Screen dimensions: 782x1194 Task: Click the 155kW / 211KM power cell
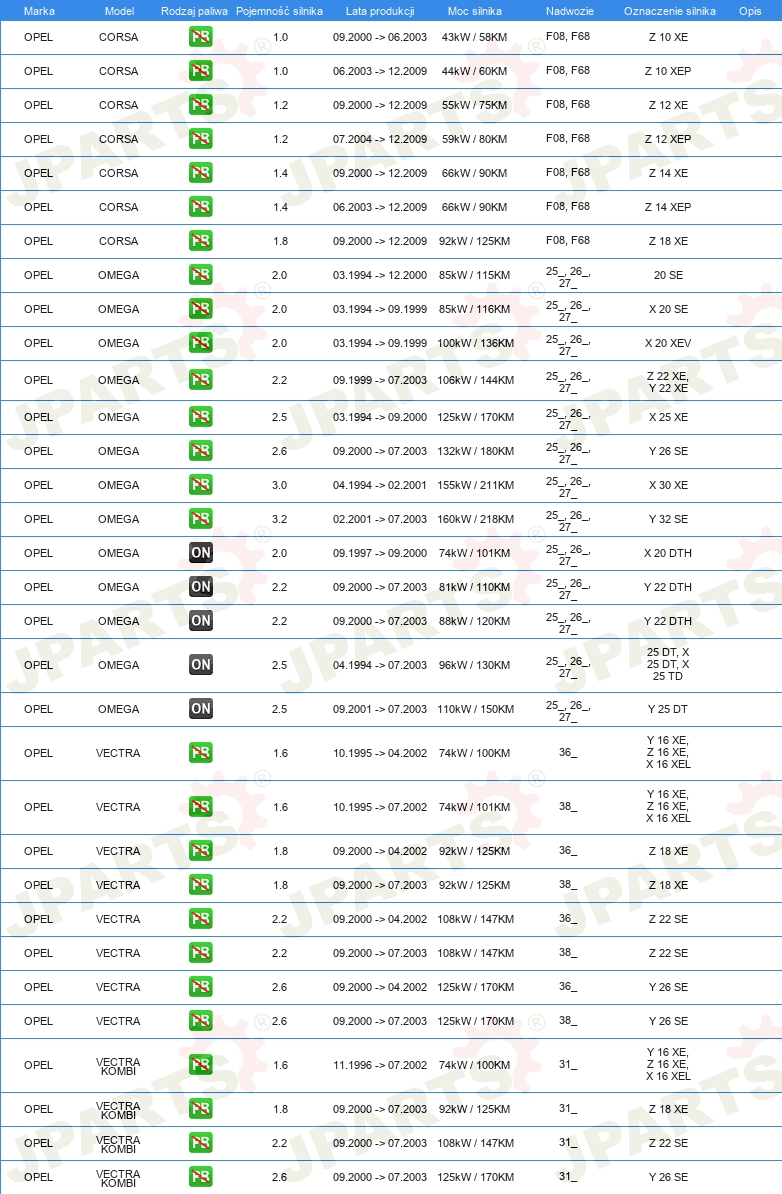(475, 486)
